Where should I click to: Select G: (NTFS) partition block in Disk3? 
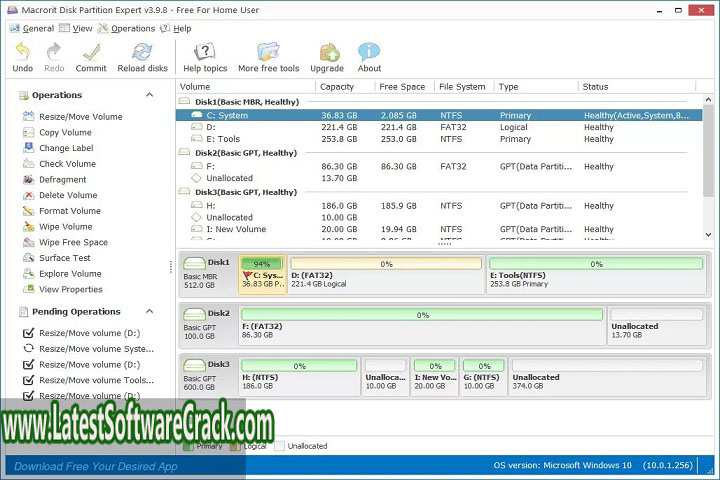click(x=484, y=376)
